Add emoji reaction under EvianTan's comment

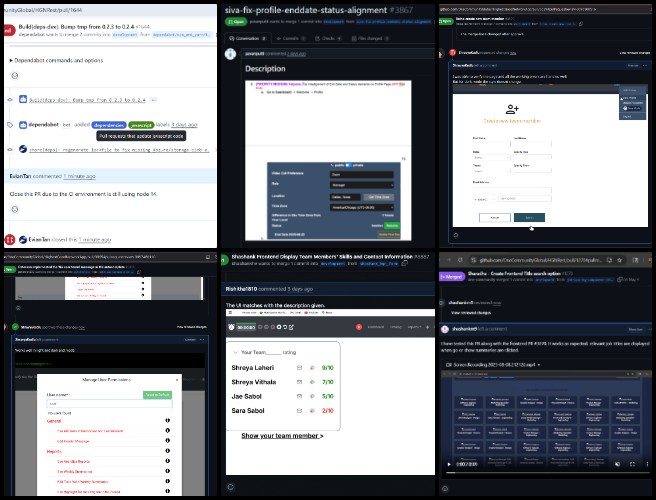pos(15,209)
